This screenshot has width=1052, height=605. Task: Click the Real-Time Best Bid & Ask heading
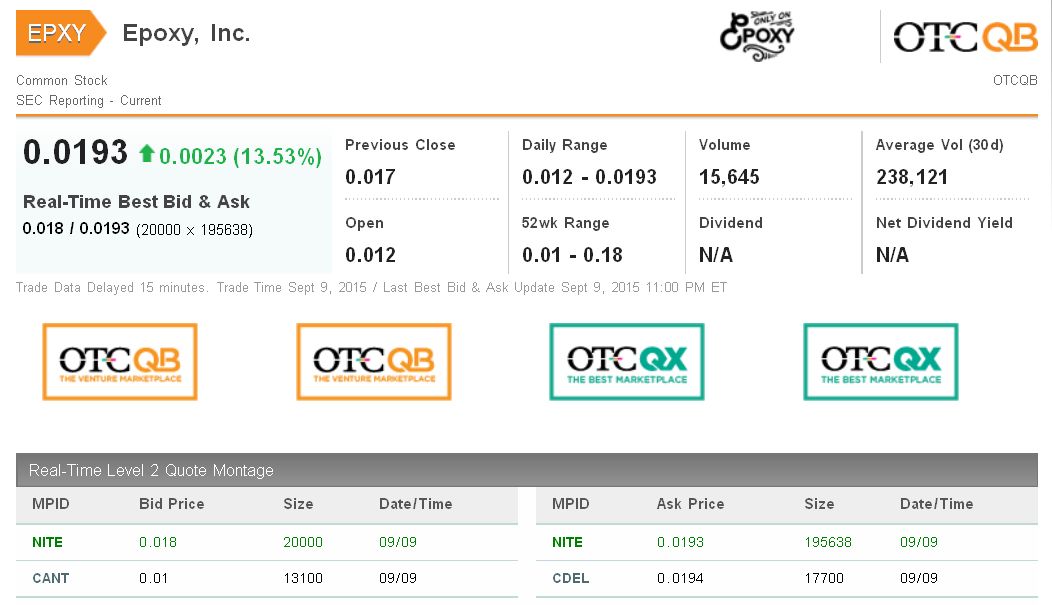(136, 202)
